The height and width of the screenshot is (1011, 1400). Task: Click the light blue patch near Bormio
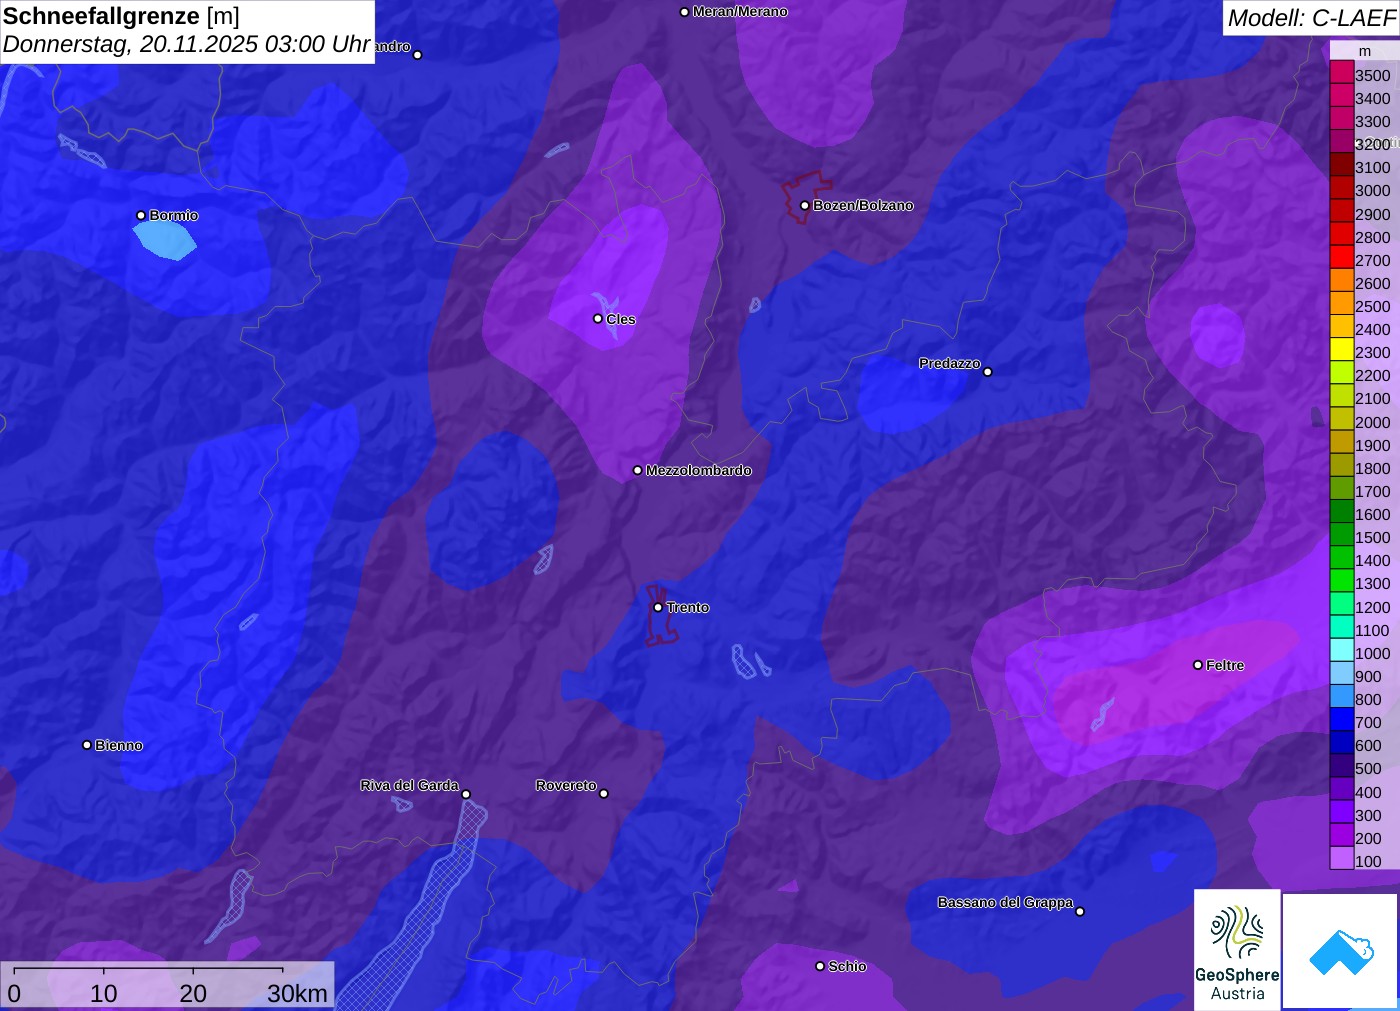[165, 240]
